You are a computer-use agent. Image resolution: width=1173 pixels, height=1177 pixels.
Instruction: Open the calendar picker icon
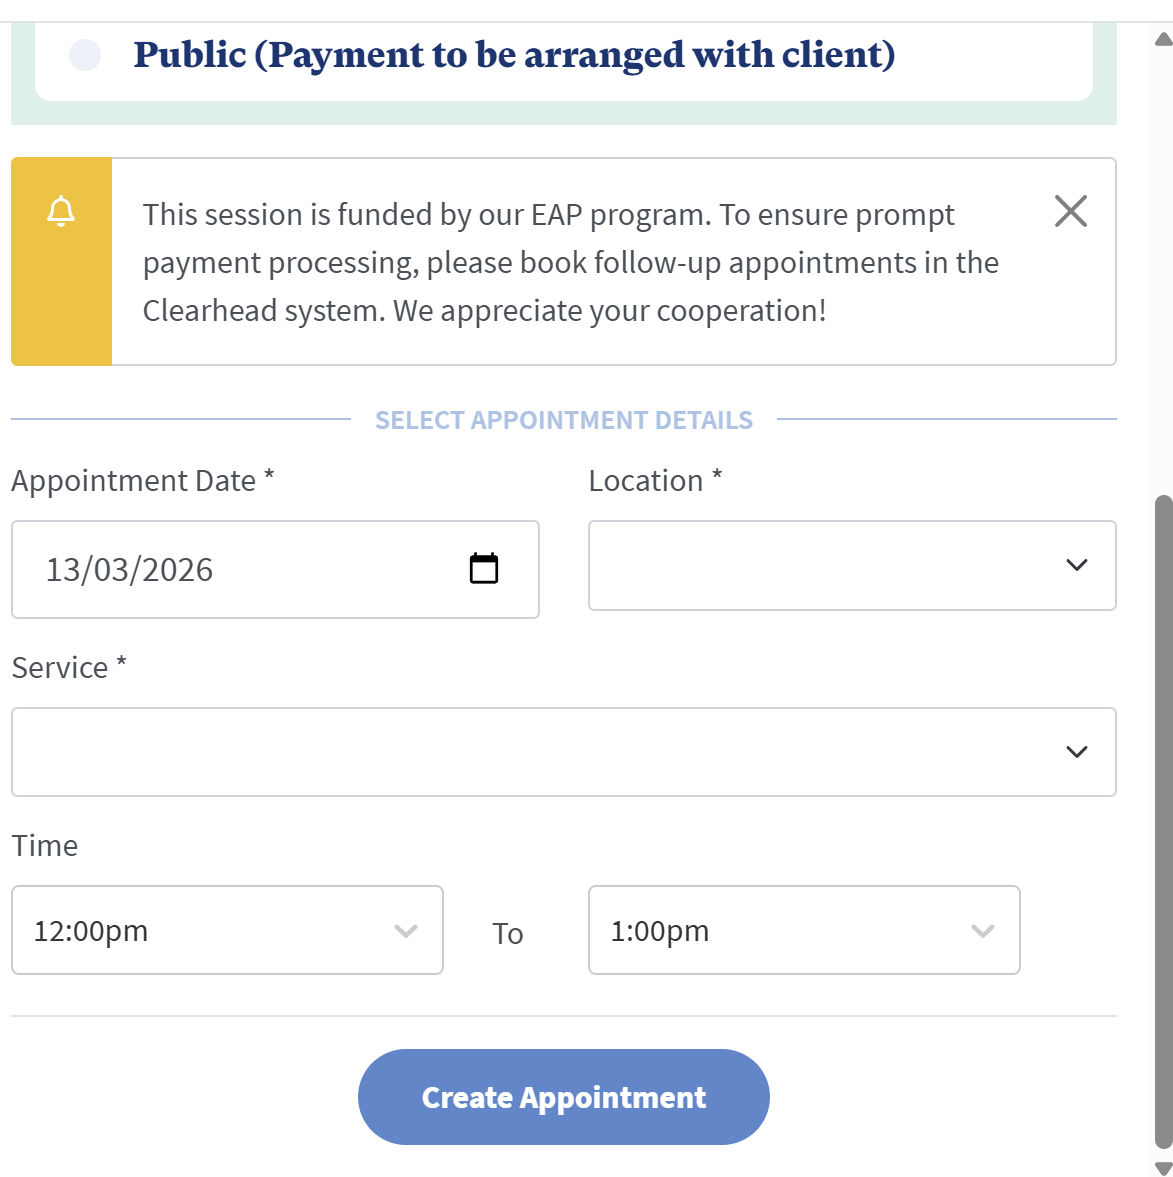484,569
